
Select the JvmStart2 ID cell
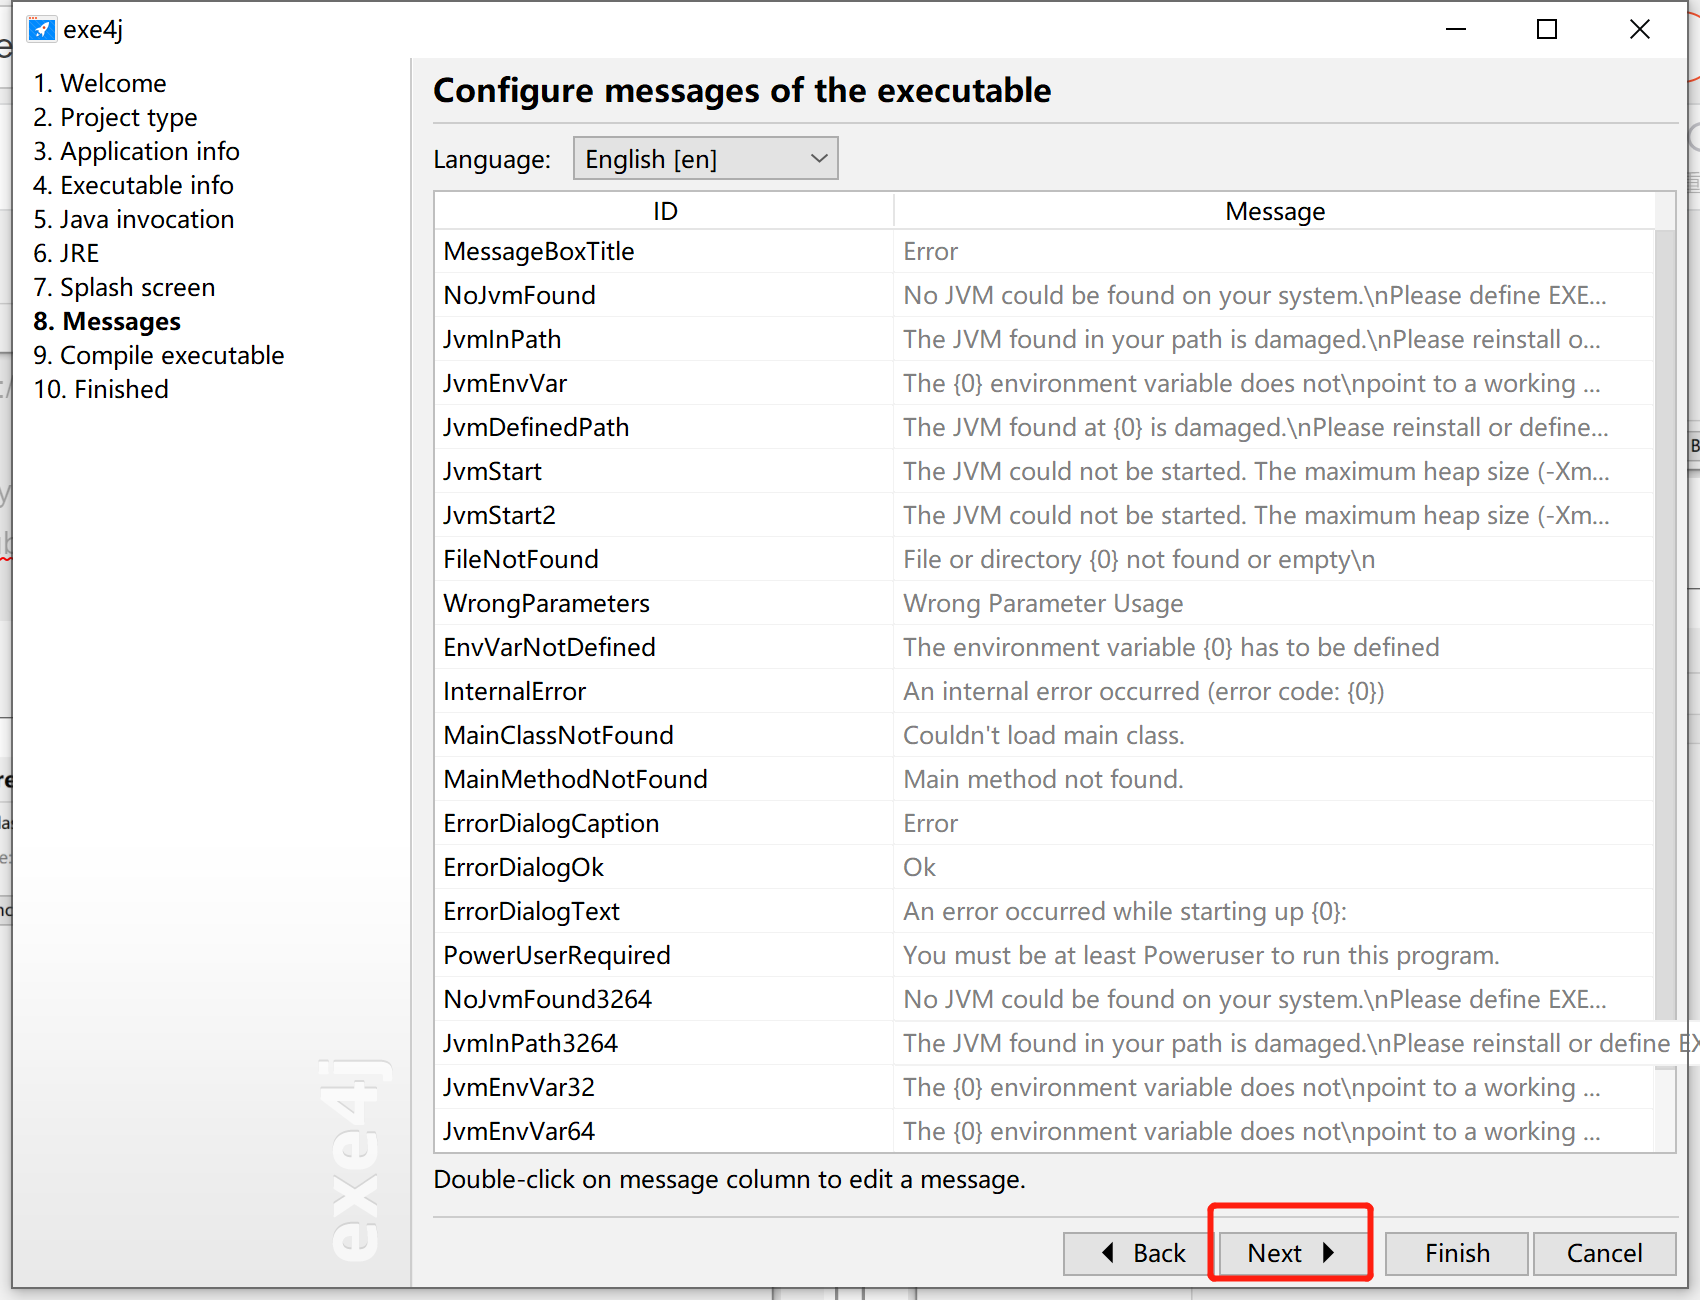[664, 515]
